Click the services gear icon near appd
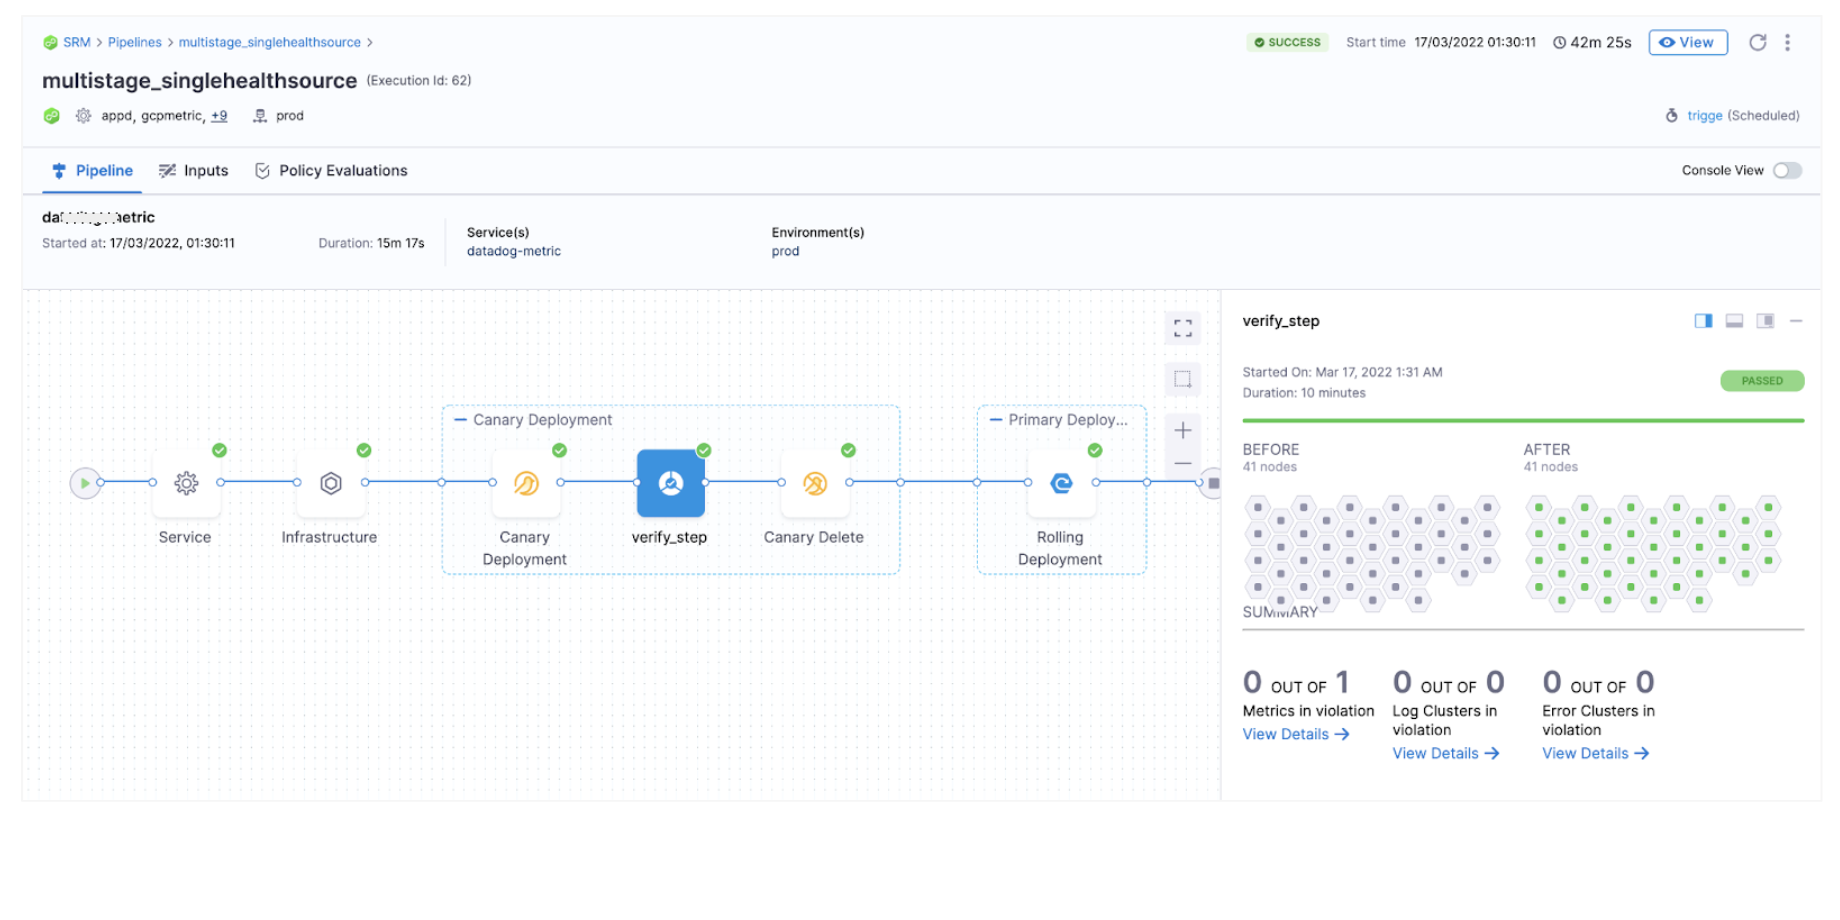Image resolution: width=1840 pixels, height=920 pixels. pyautogui.click(x=84, y=116)
